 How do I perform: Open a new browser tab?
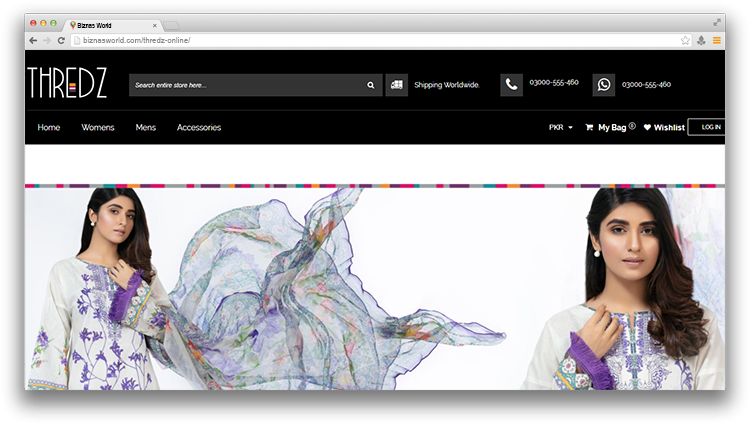171,25
